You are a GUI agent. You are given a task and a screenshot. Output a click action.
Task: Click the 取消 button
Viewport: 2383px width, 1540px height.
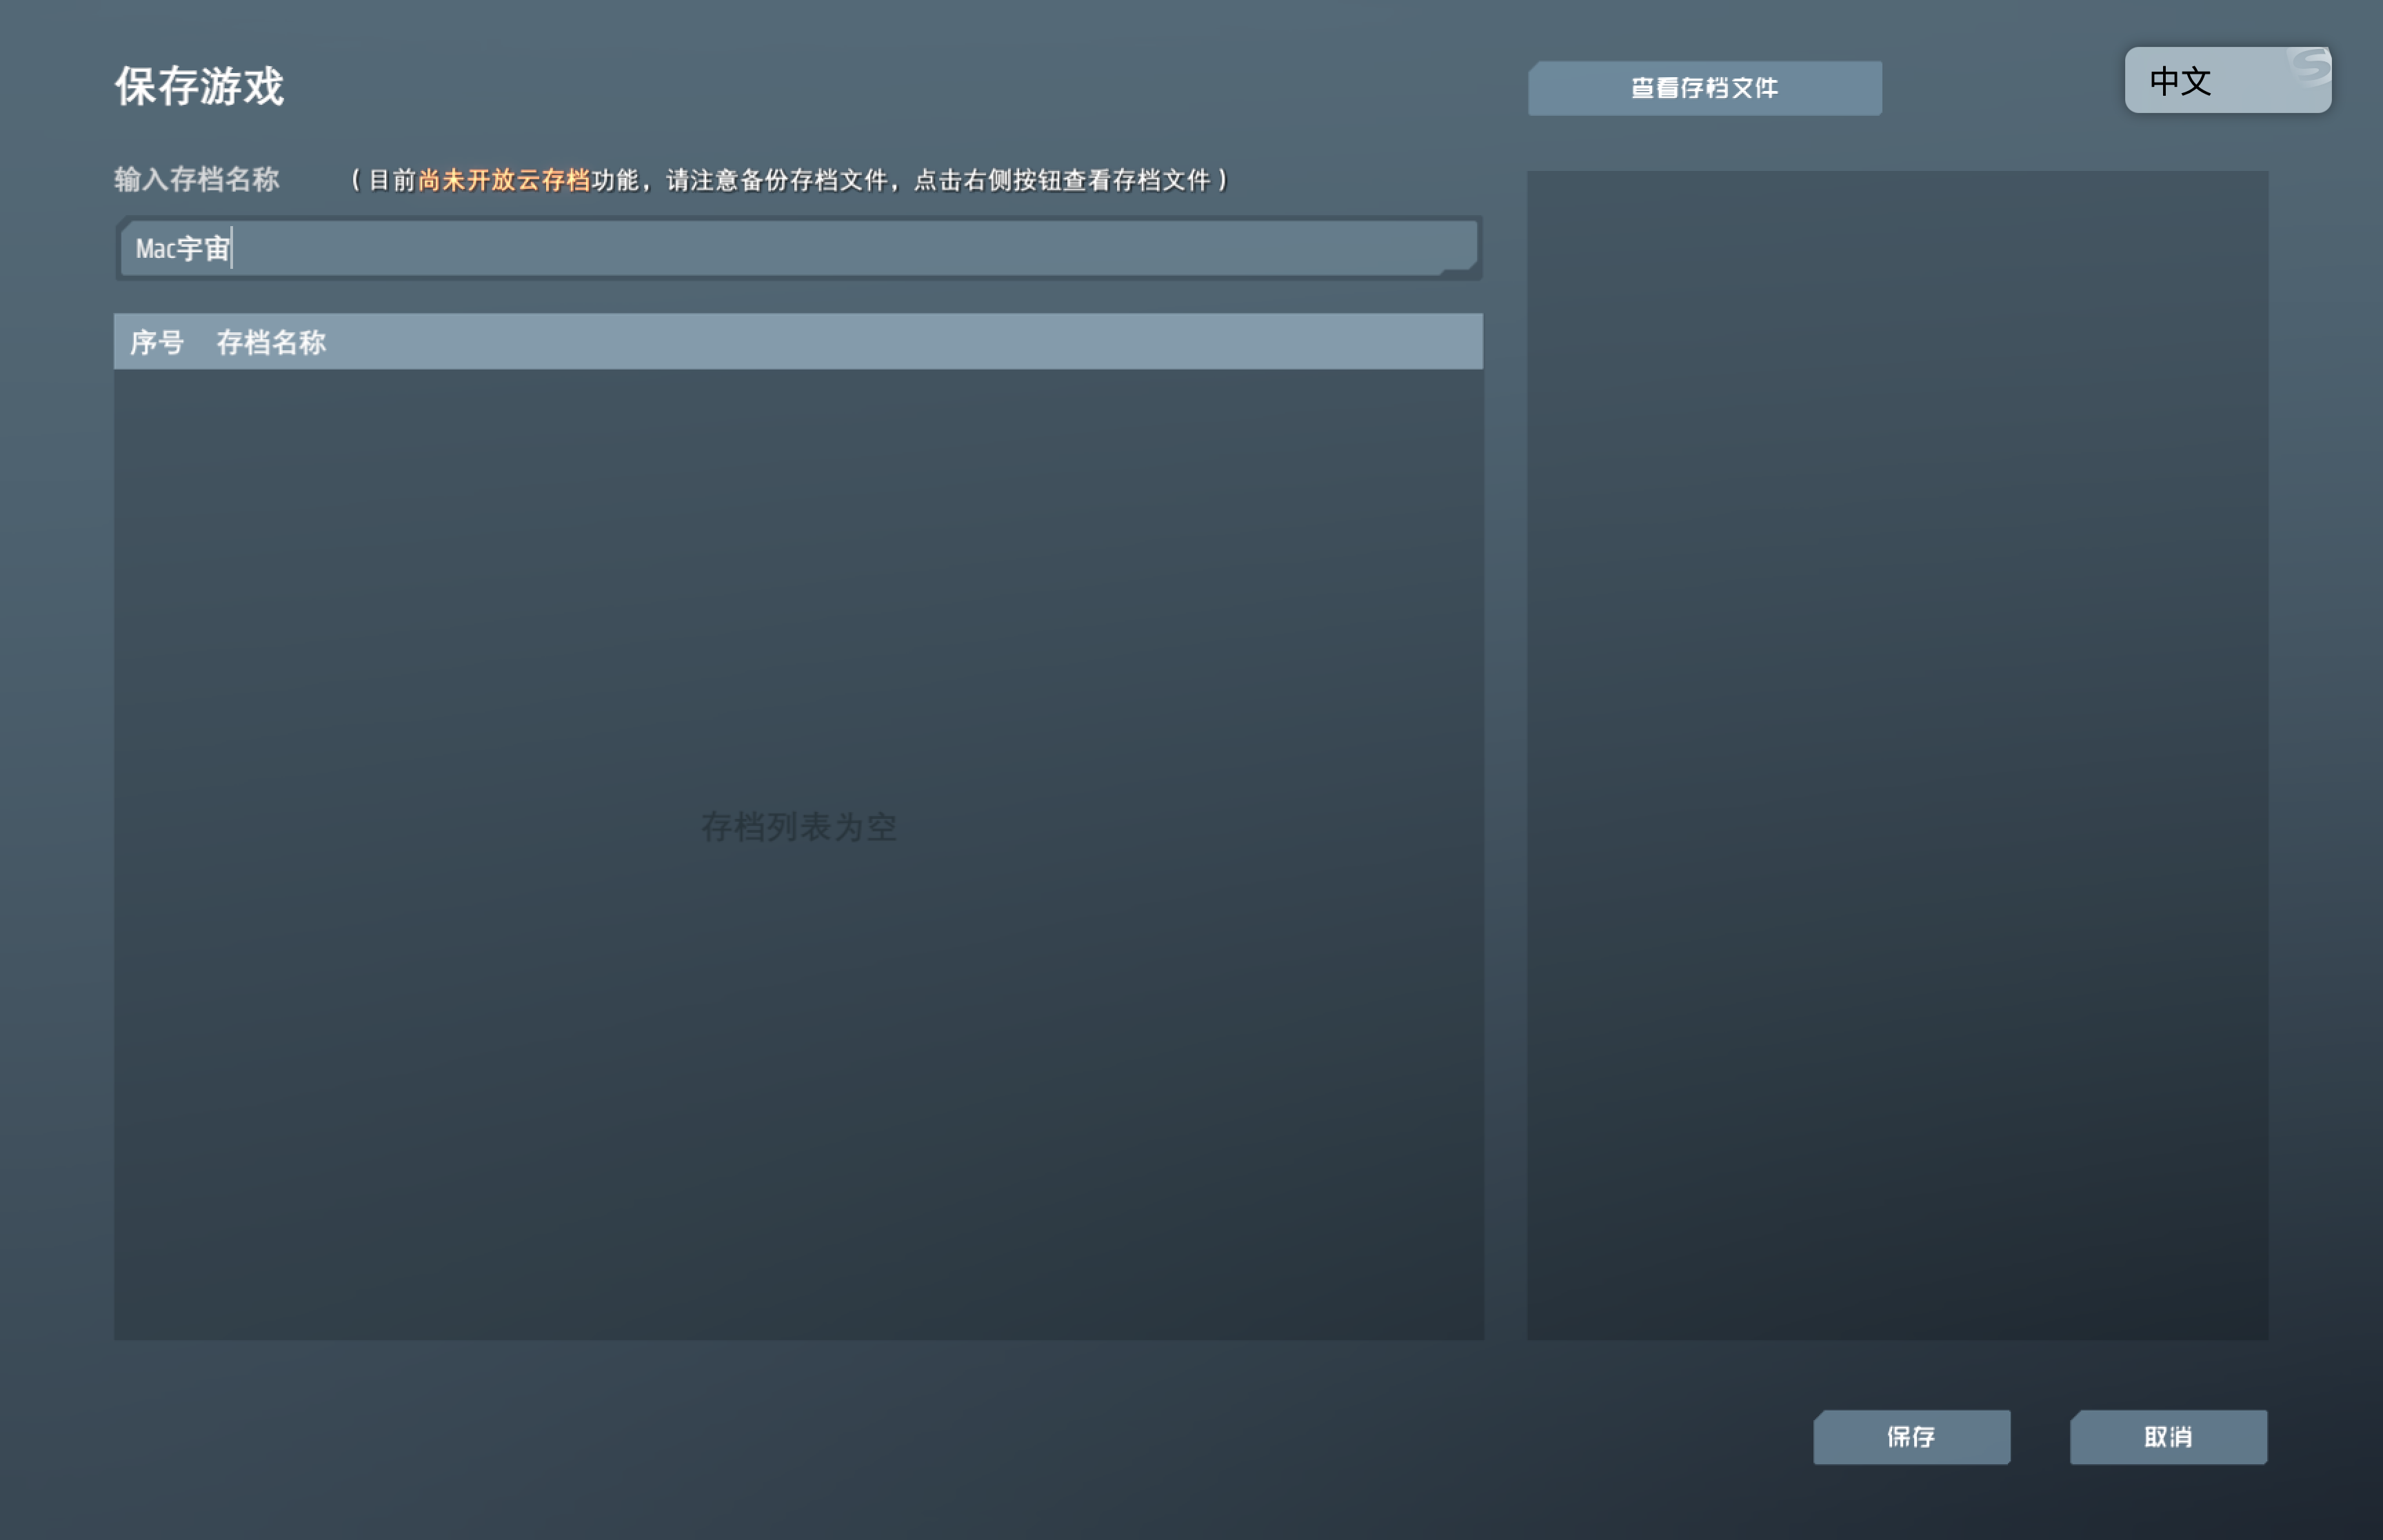point(2168,1437)
